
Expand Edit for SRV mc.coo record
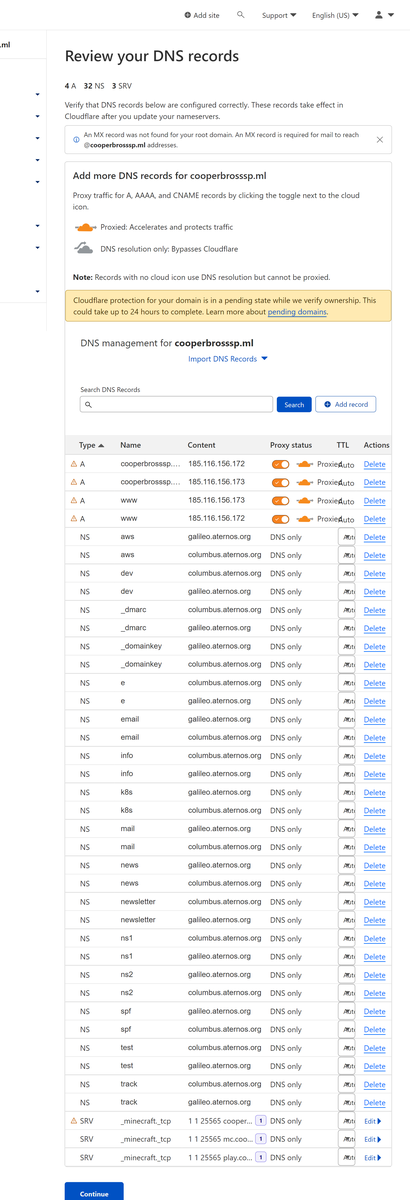point(373,1139)
